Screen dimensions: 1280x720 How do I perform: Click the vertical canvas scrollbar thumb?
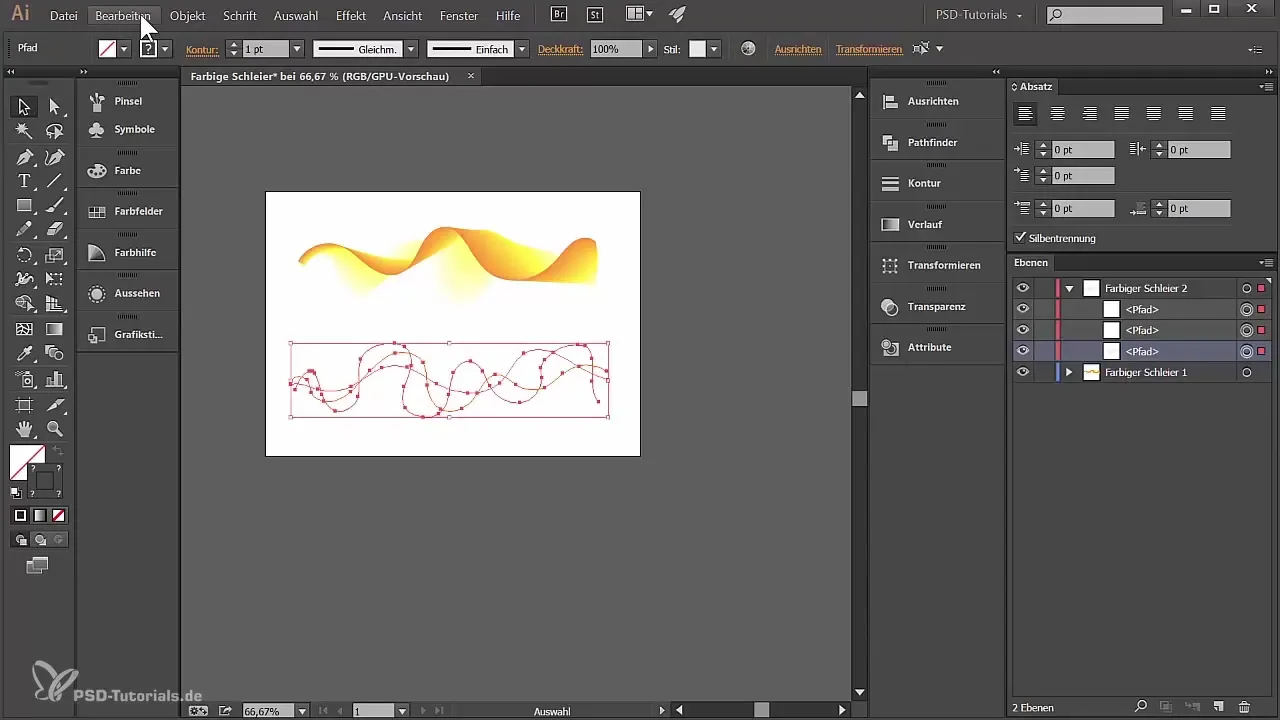(859, 398)
